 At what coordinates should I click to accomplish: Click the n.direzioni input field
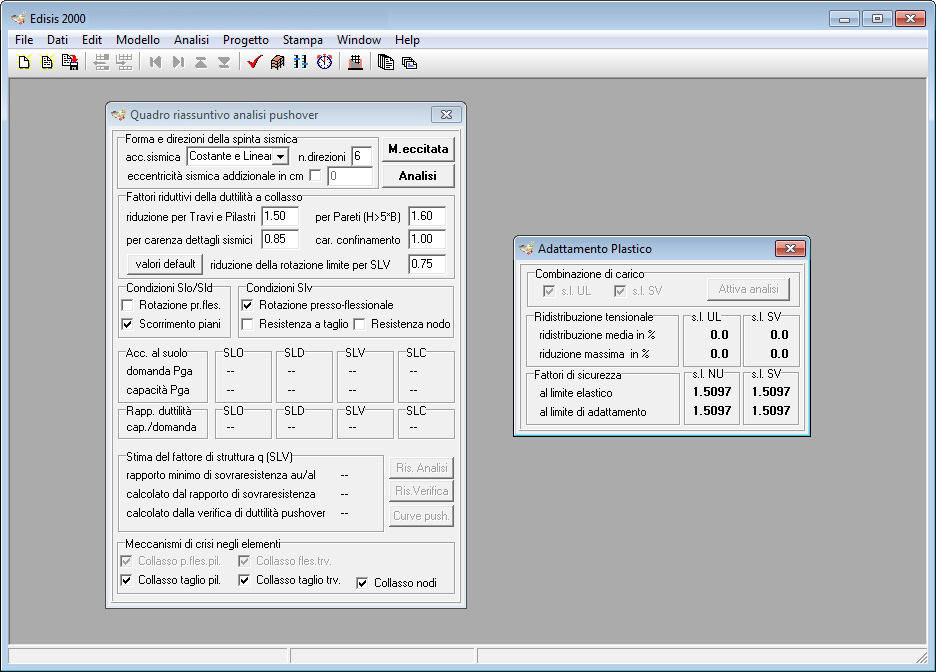click(361, 156)
